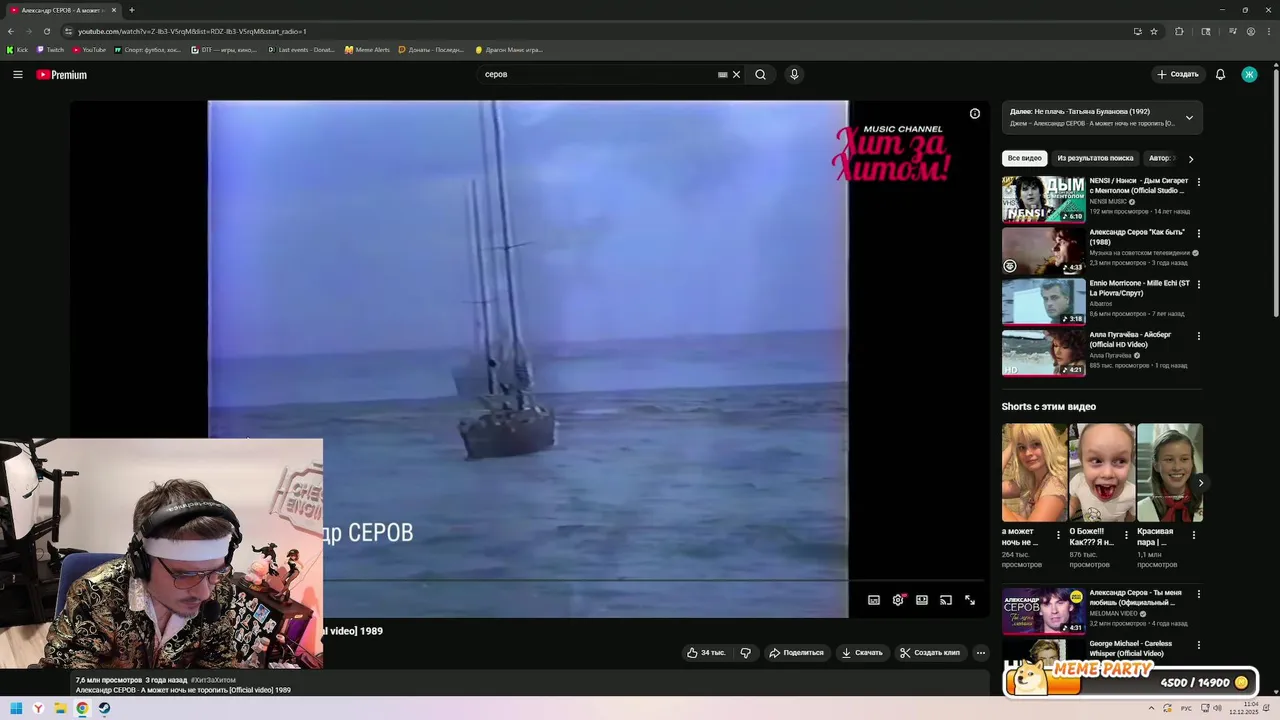Image resolution: width=1280 pixels, height=720 pixels.
Task: Go back in browser history
Action: (11, 31)
